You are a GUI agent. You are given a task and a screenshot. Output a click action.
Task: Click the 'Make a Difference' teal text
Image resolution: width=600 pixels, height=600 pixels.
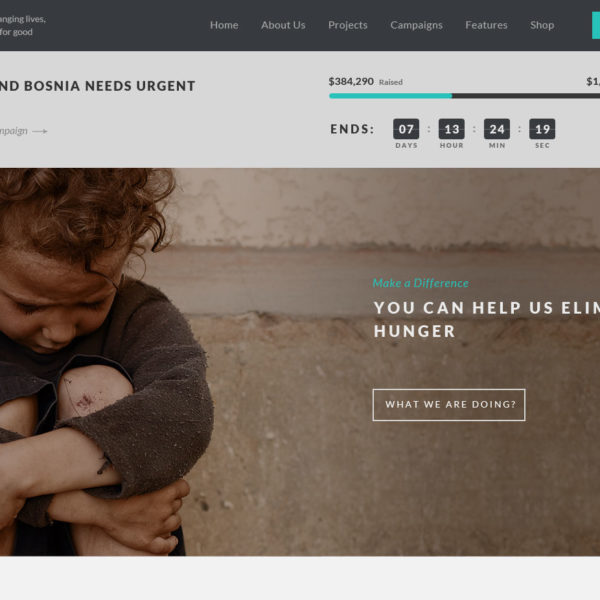click(x=421, y=283)
